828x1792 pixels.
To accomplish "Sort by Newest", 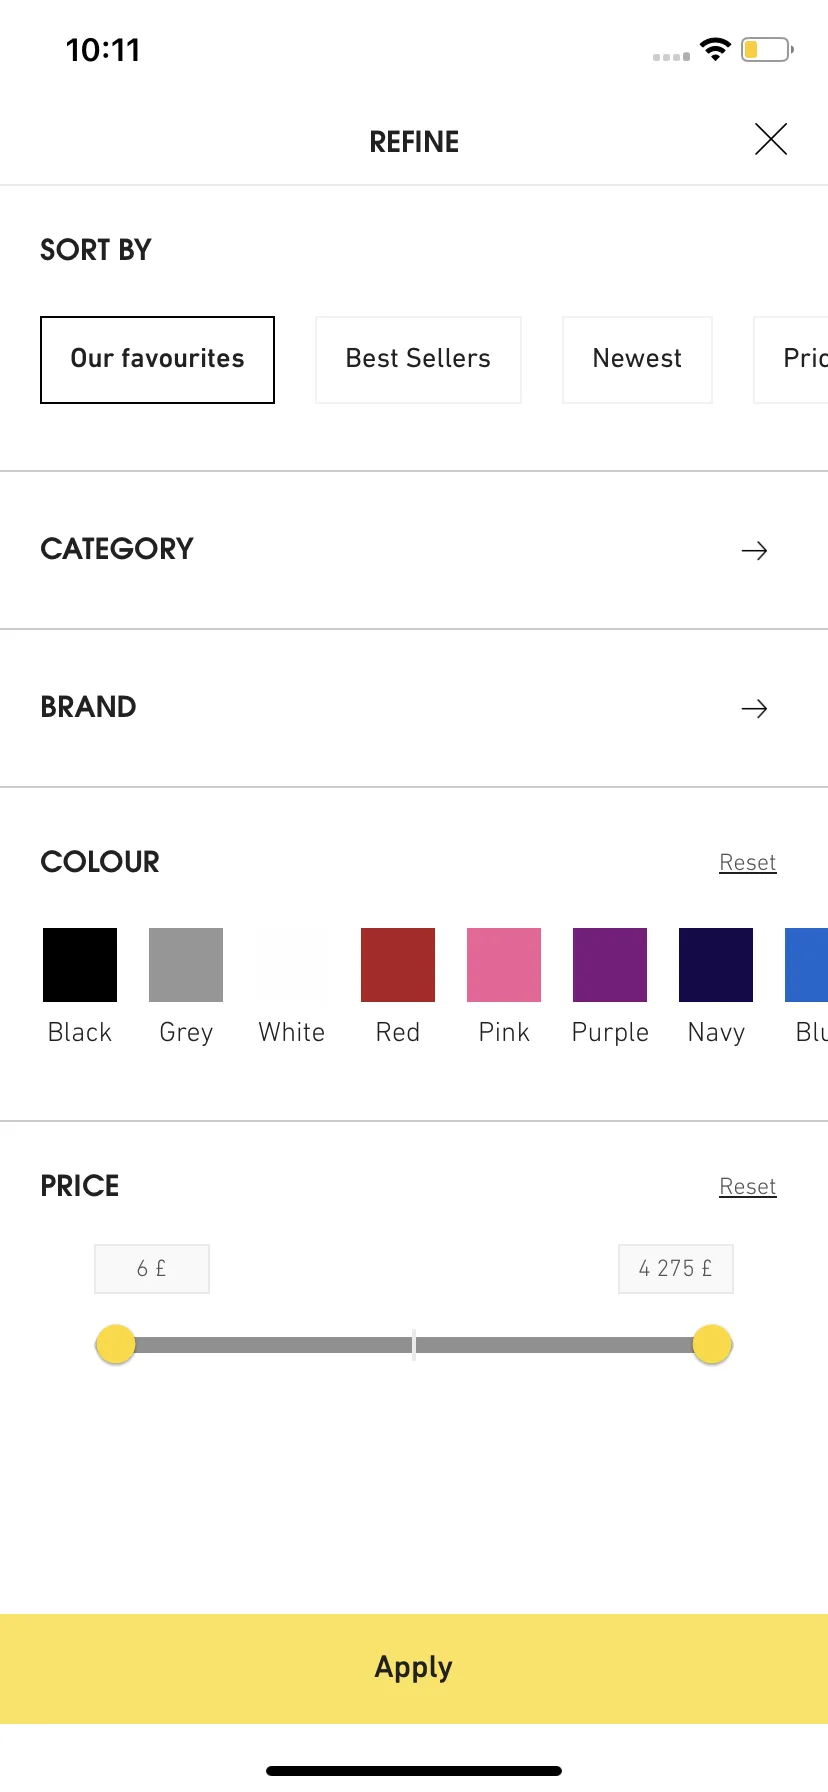I will point(637,360).
